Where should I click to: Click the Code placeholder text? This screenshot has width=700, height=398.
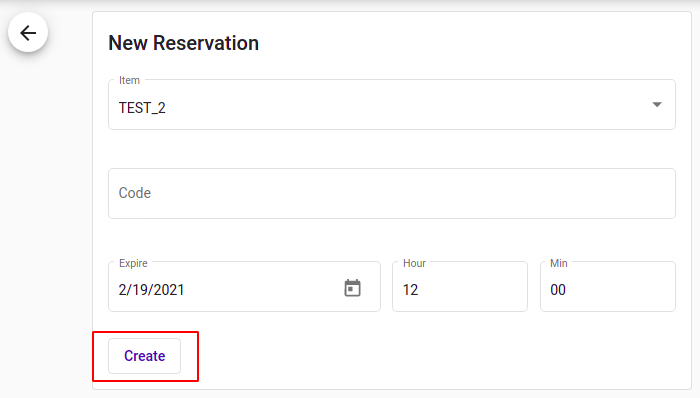pos(135,193)
